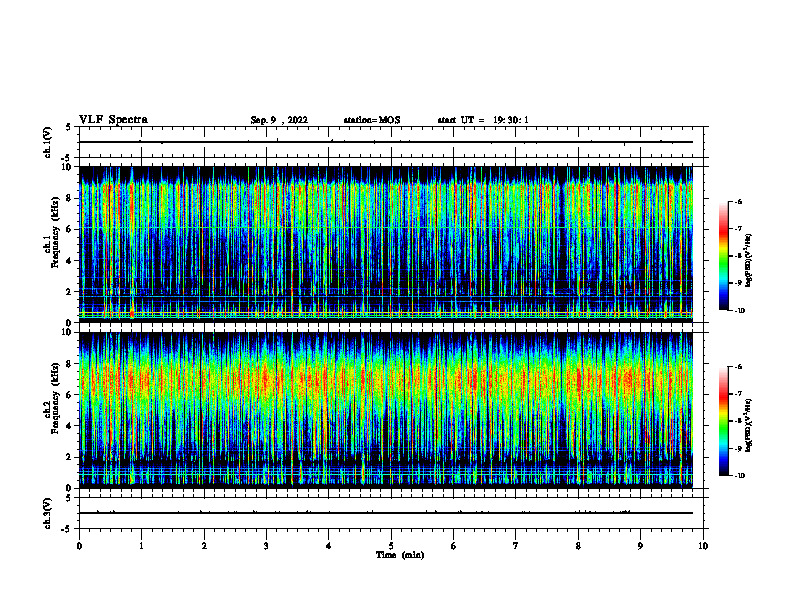Click time axis tick label "10"
The width and height of the screenshot is (792, 612).
pos(703,546)
